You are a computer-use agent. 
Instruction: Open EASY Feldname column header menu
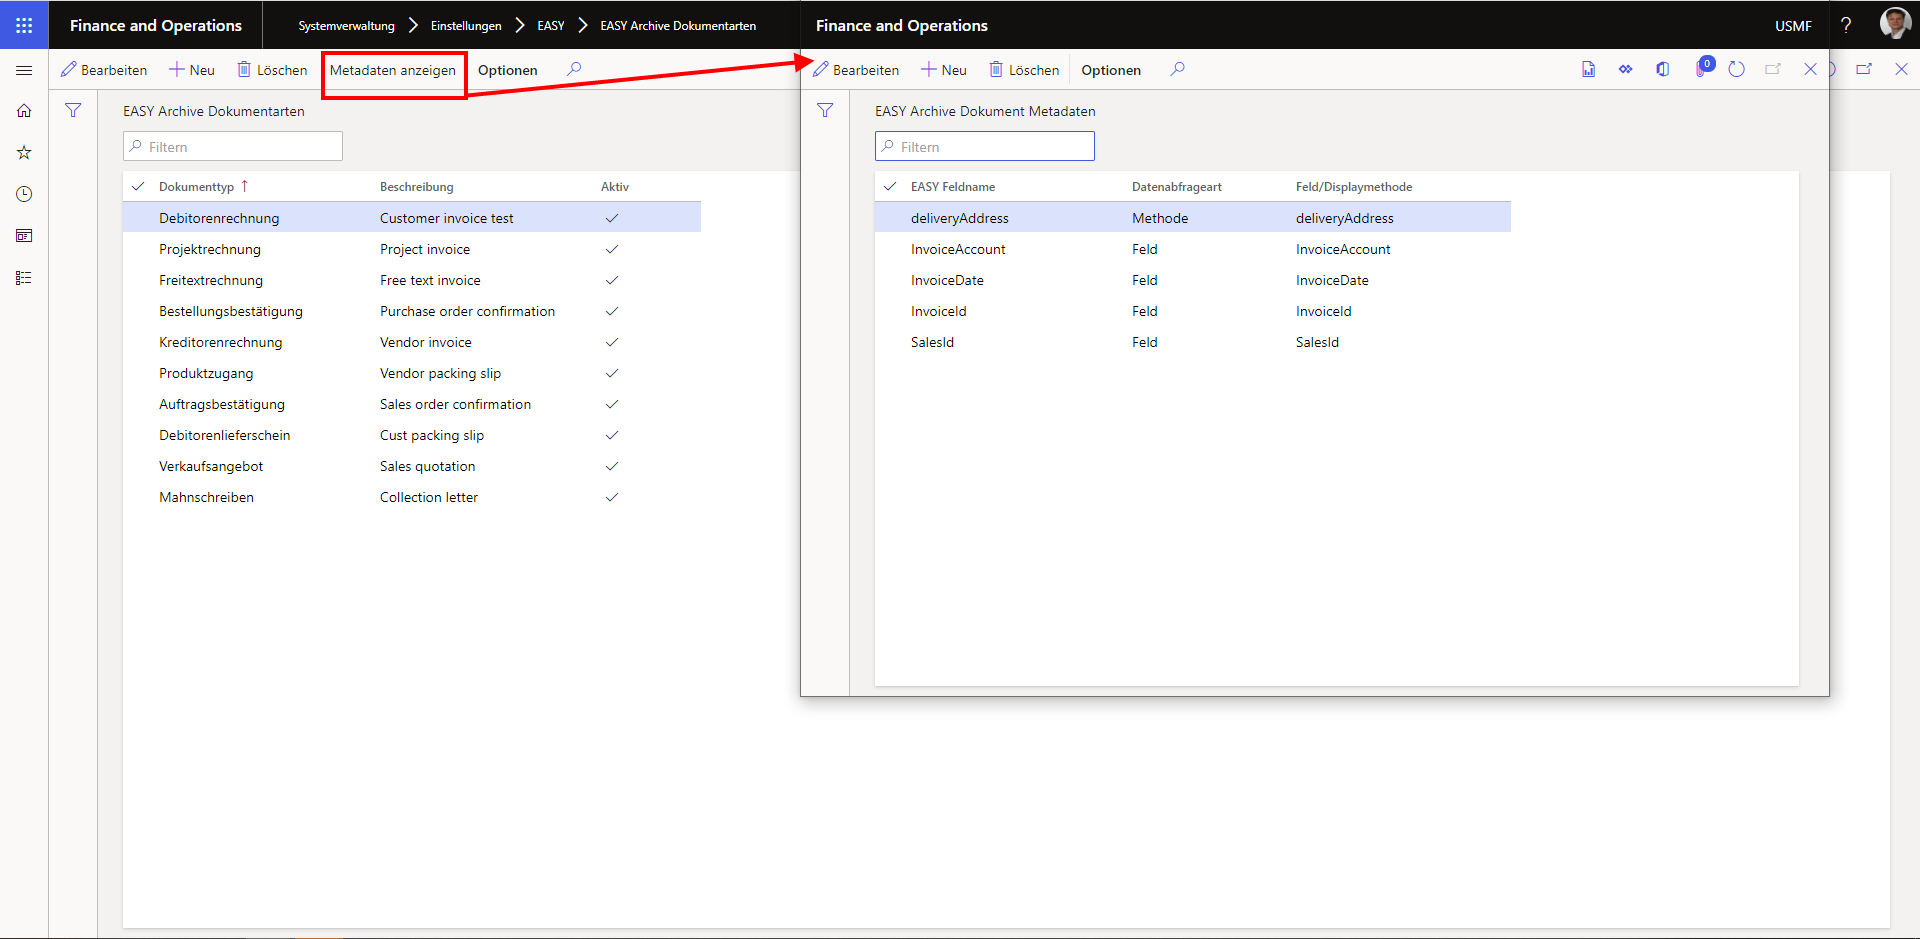[x=953, y=187]
